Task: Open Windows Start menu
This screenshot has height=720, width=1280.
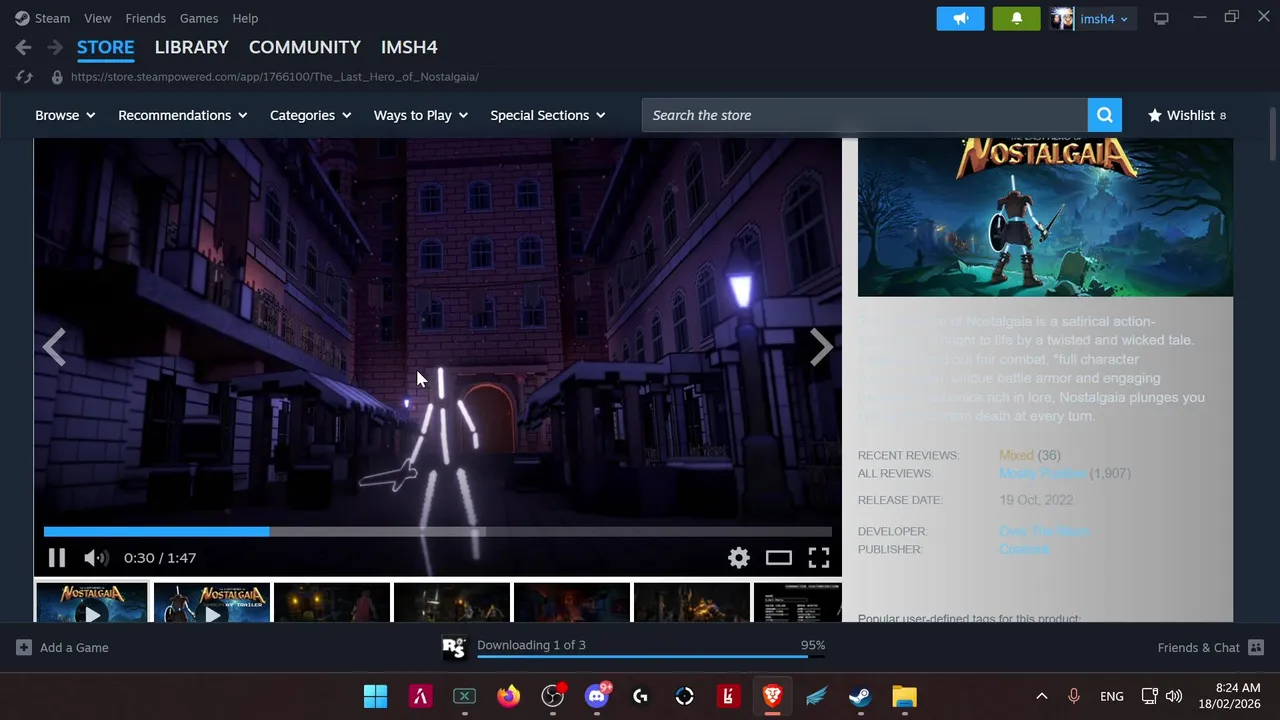Action: (376, 696)
